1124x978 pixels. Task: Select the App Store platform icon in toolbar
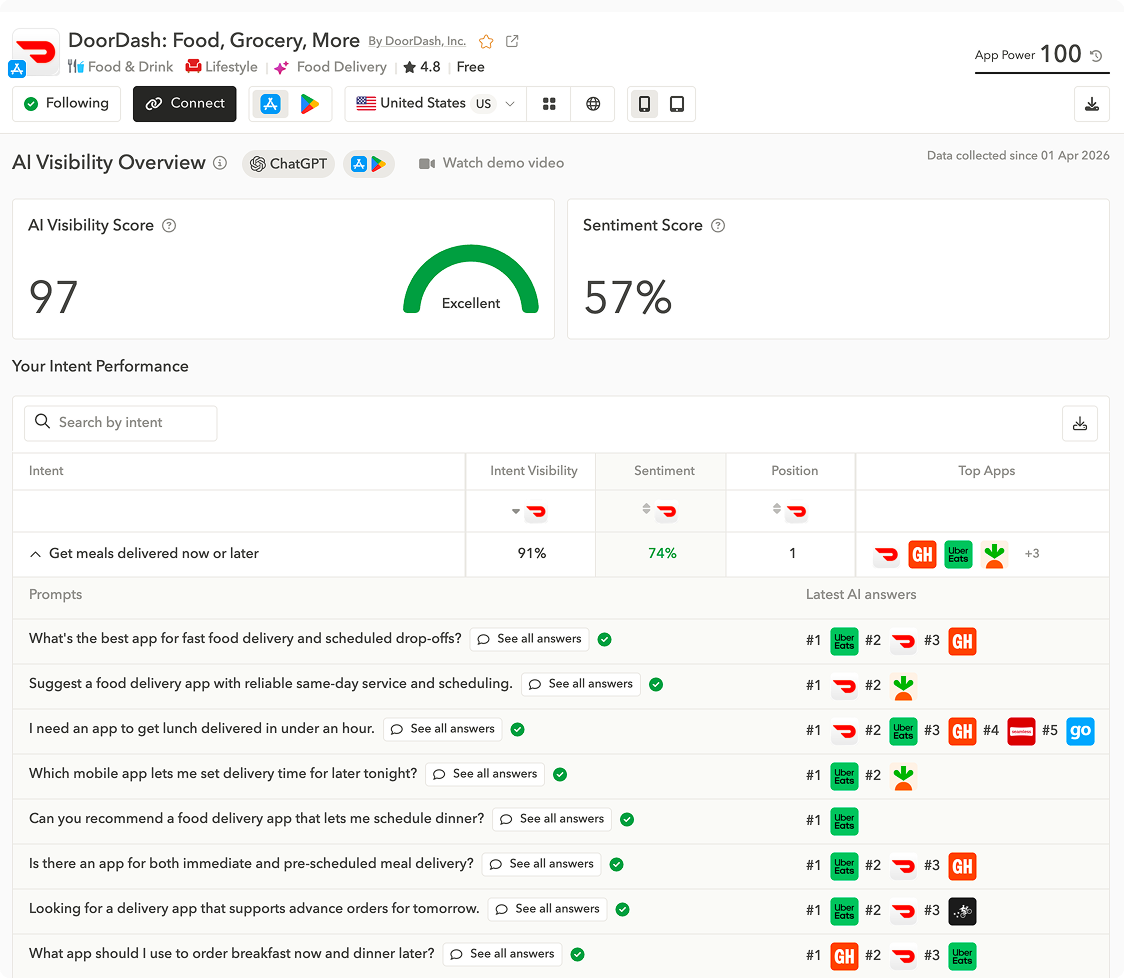[270, 104]
